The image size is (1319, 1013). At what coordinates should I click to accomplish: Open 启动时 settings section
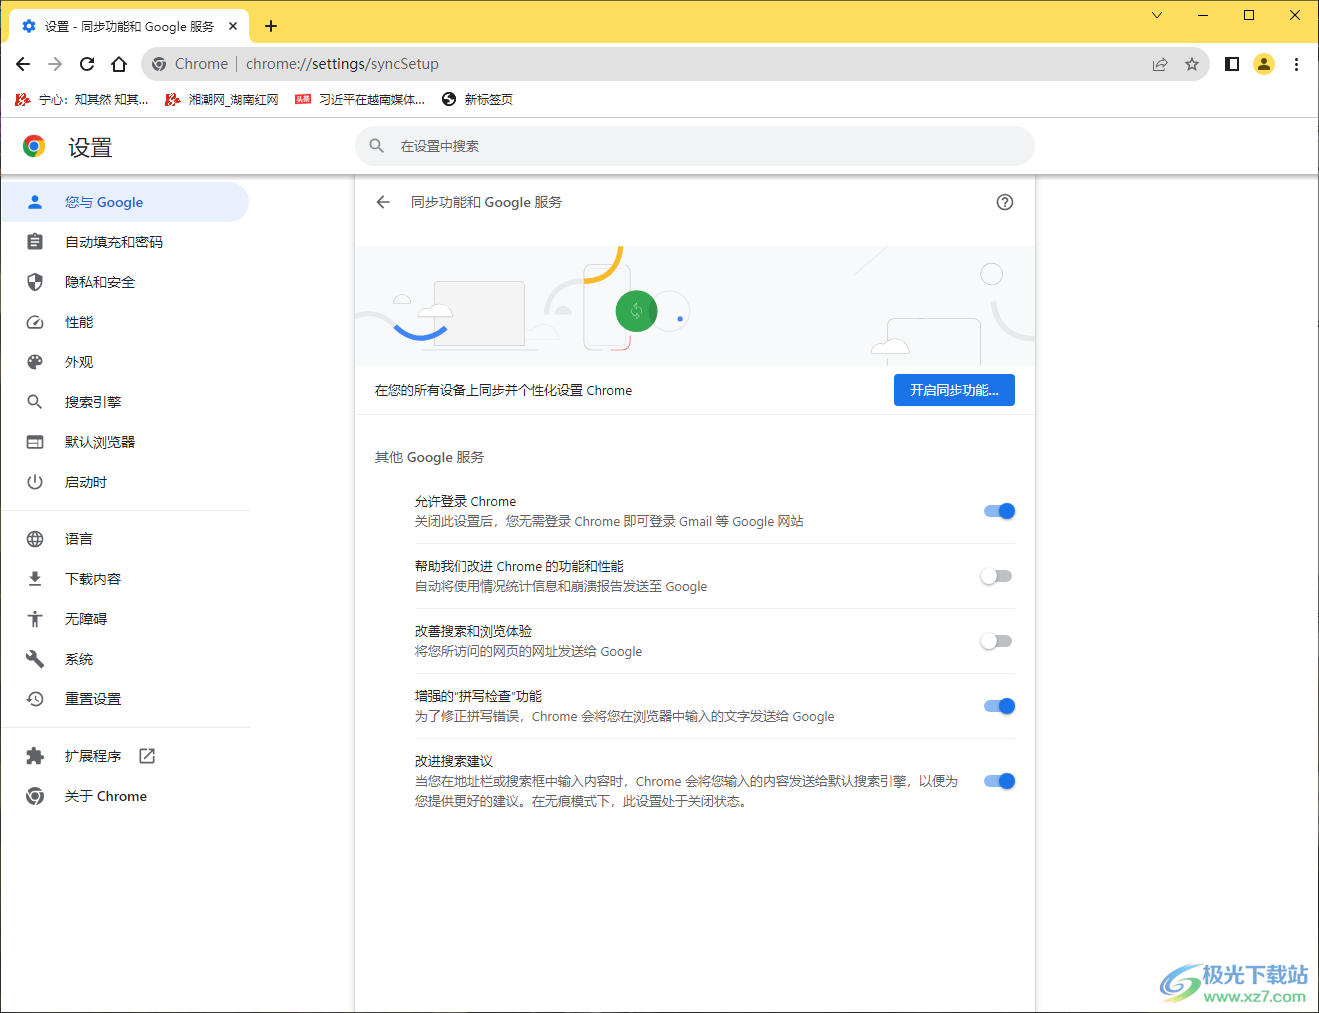click(125, 482)
